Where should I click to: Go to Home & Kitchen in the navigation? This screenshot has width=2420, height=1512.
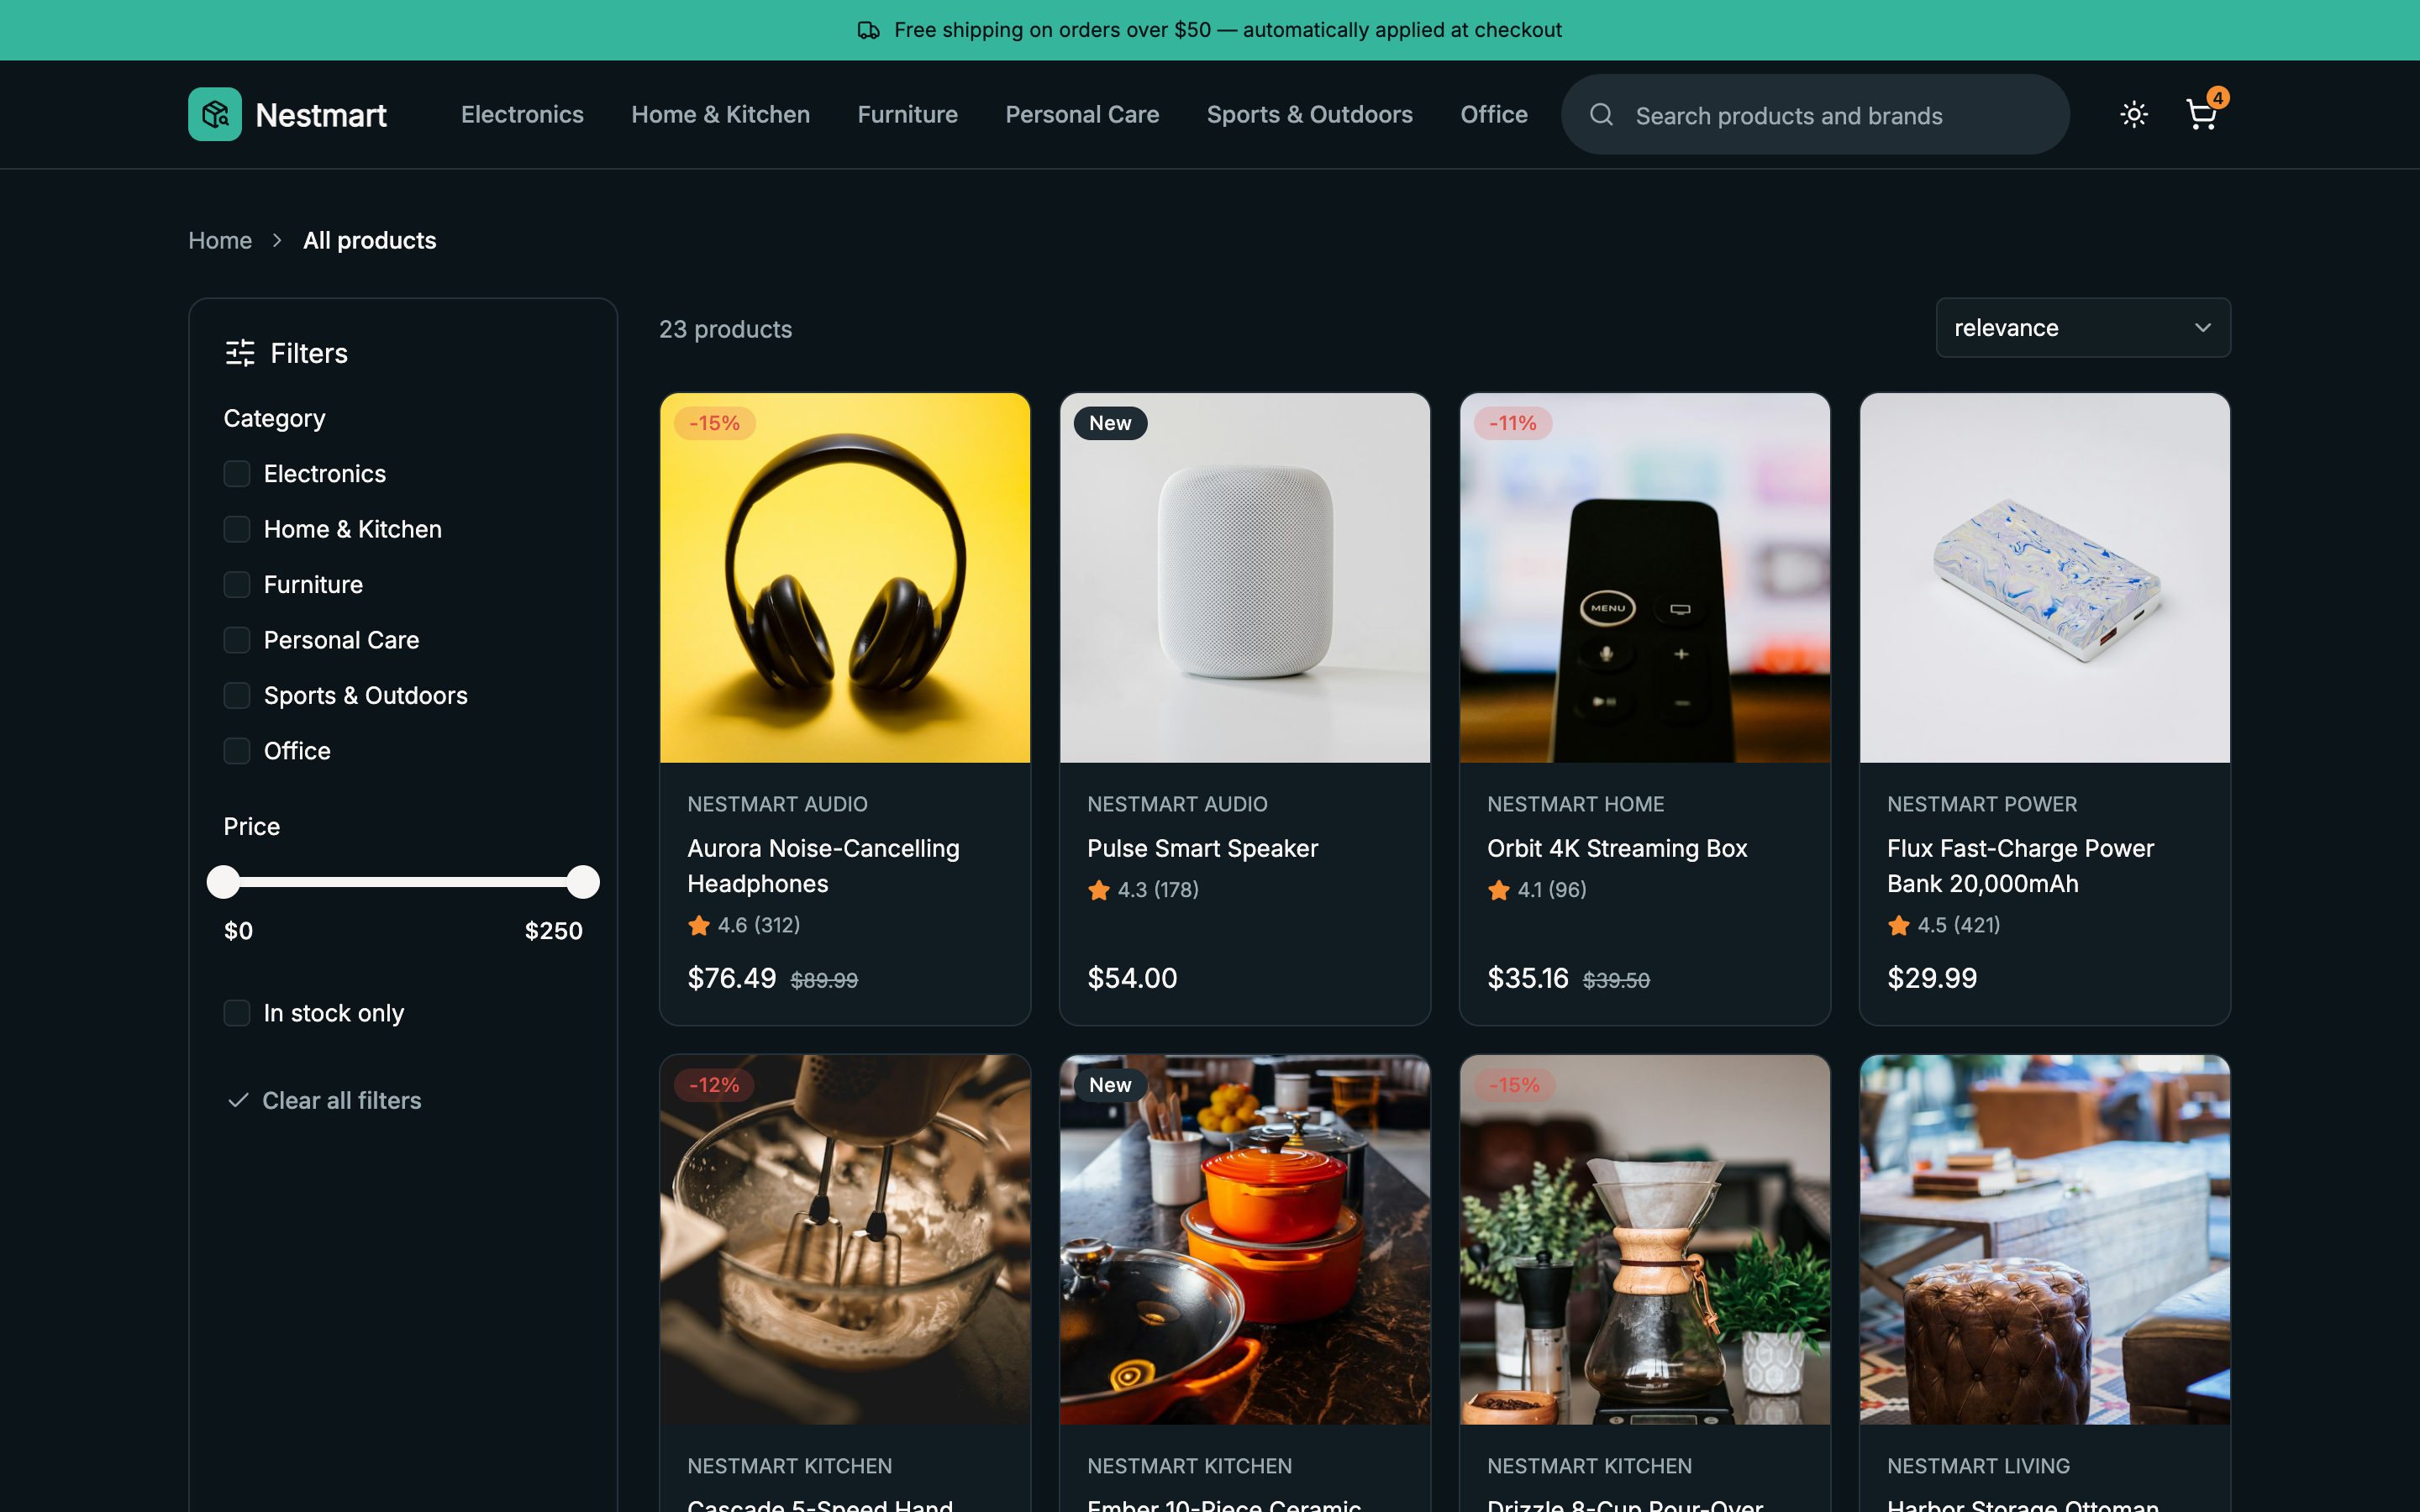click(x=720, y=114)
